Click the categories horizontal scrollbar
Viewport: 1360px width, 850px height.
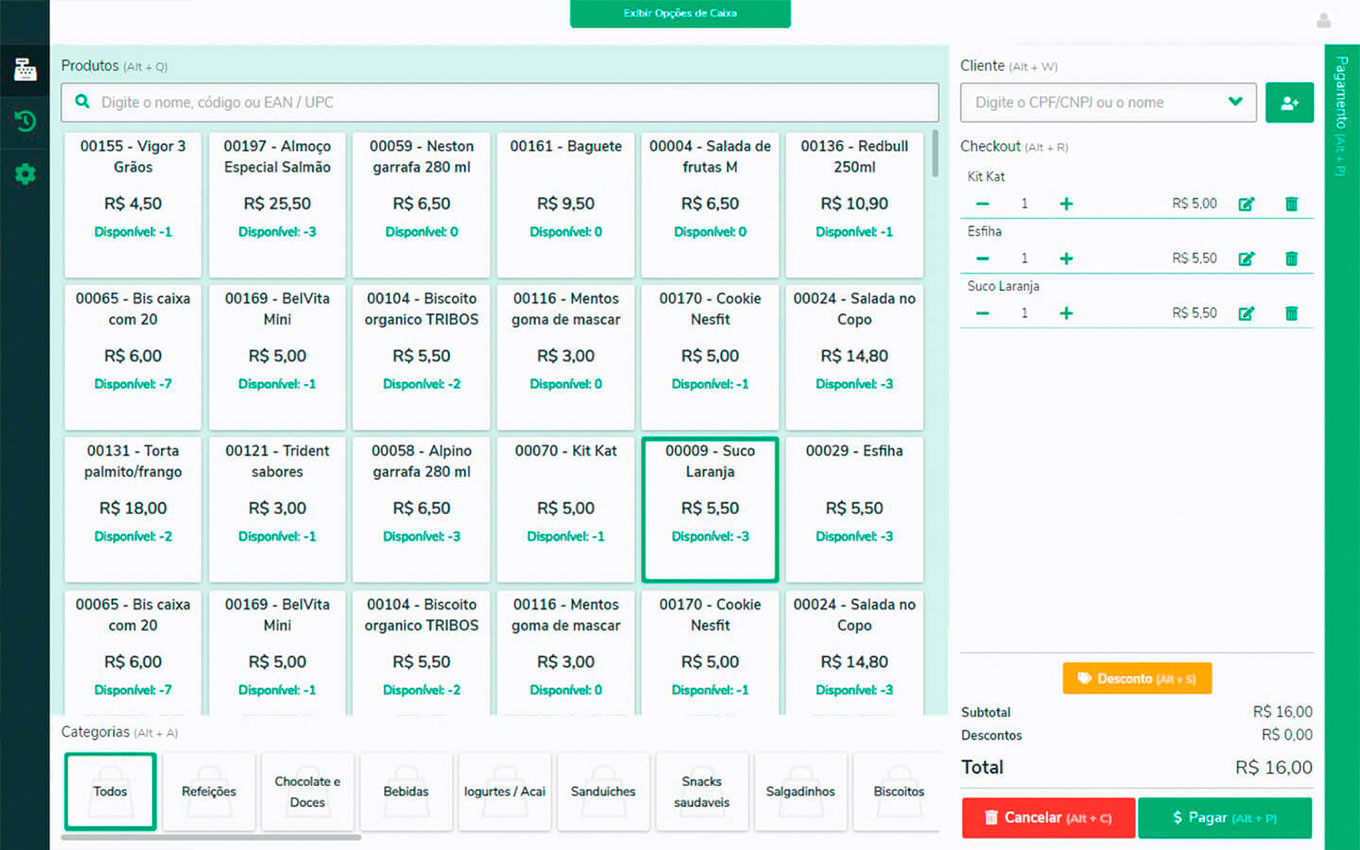210,837
